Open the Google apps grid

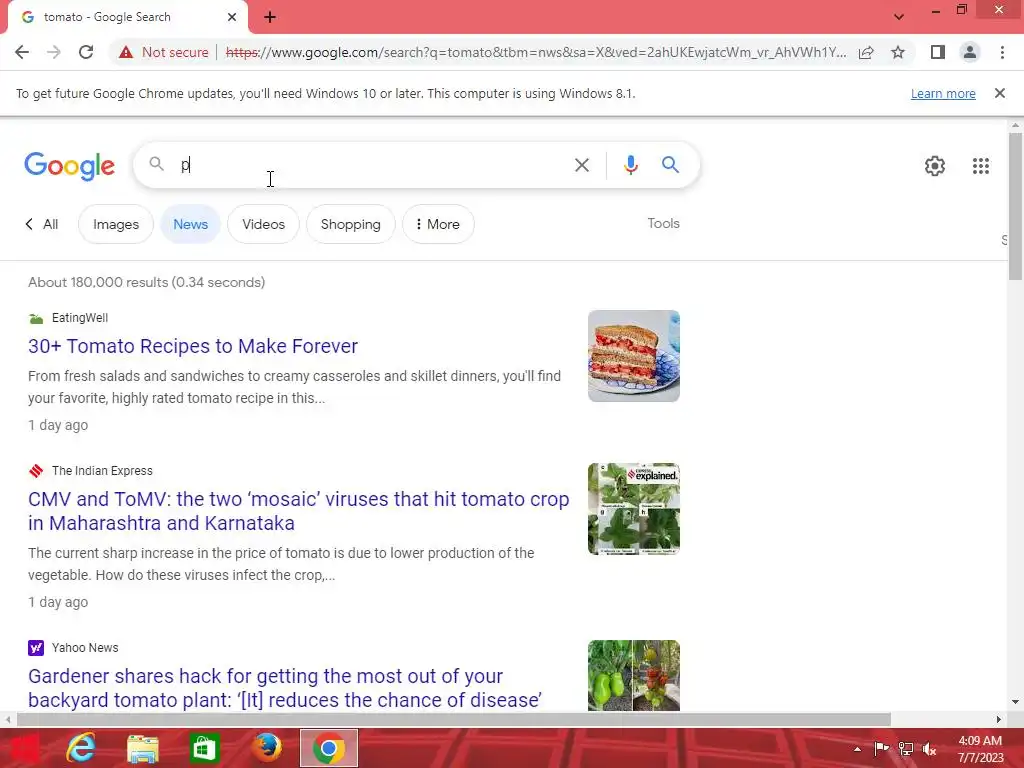pos(980,166)
